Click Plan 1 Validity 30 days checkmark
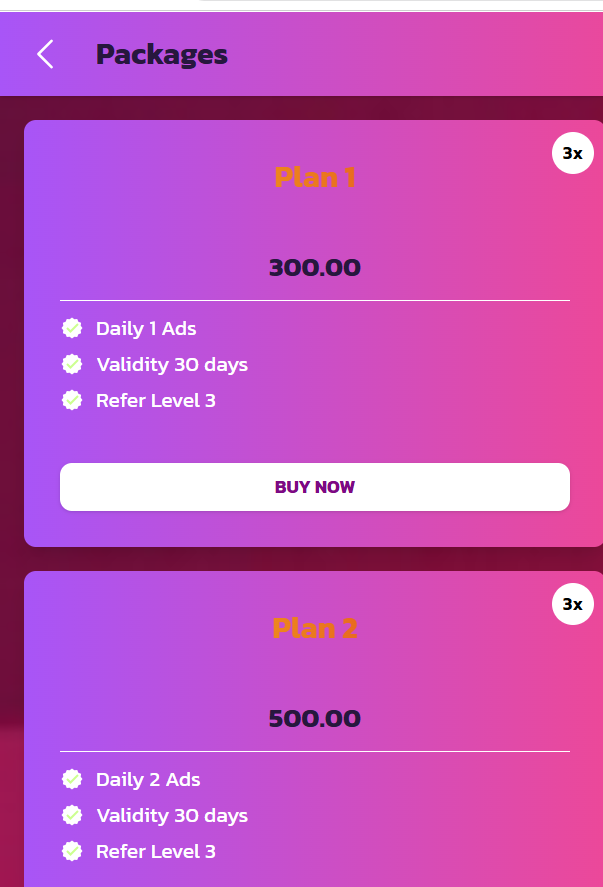Viewport: 603px width, 887px height. (72, 364)
